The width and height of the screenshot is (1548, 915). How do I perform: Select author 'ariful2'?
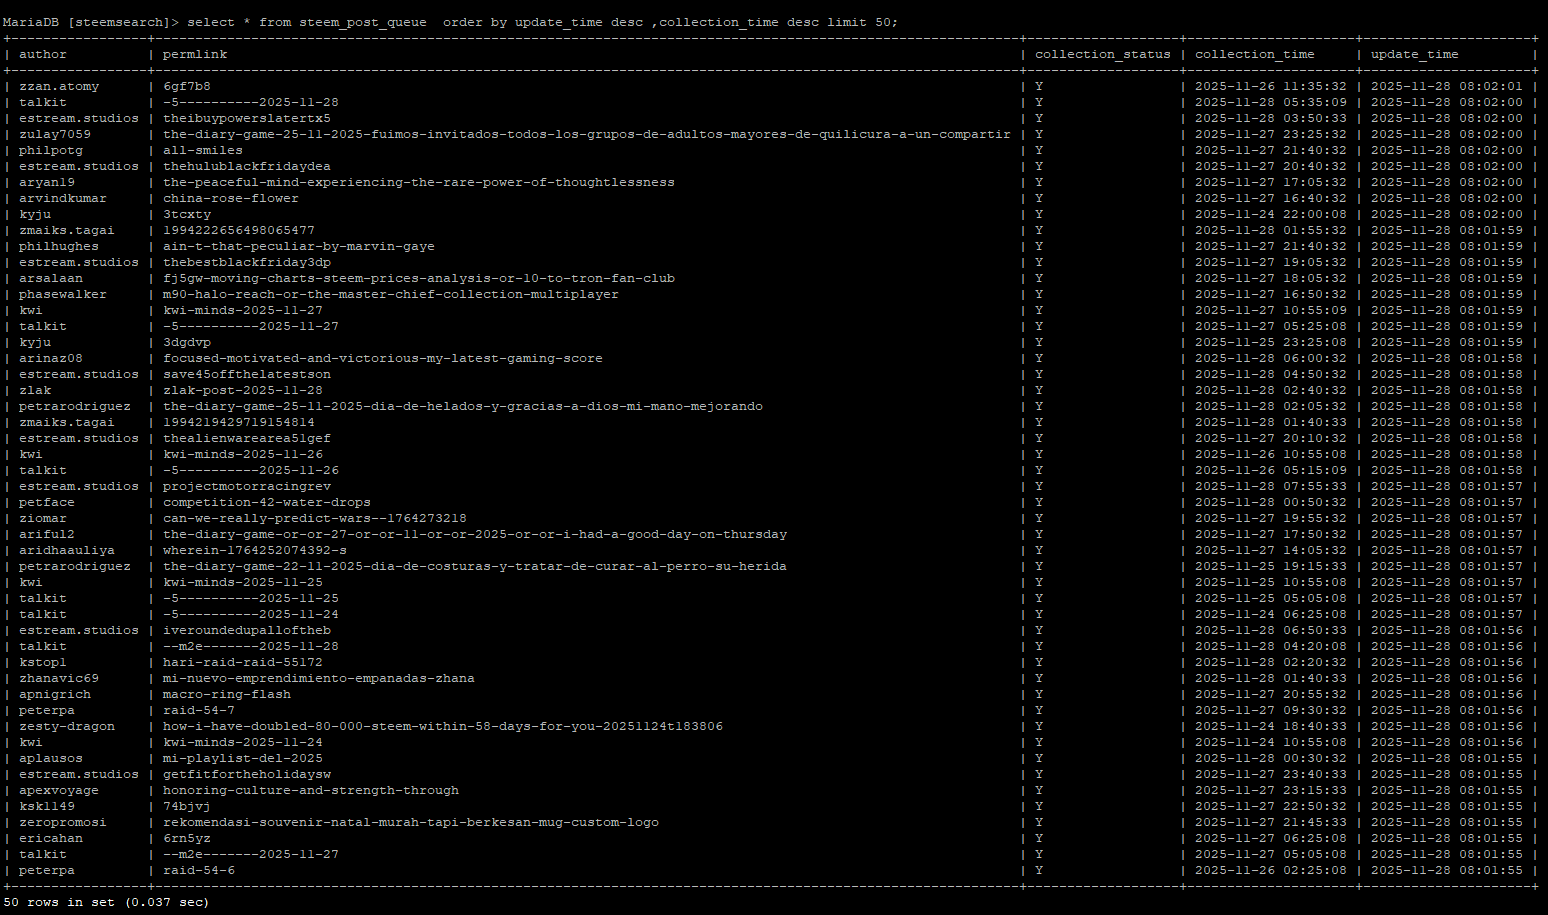coord(47,534)
